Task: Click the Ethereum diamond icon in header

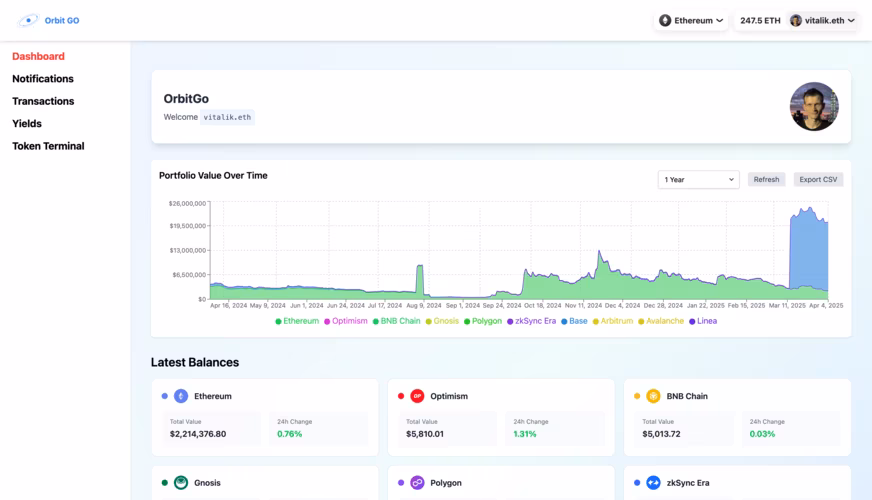Action: (665, 21)
